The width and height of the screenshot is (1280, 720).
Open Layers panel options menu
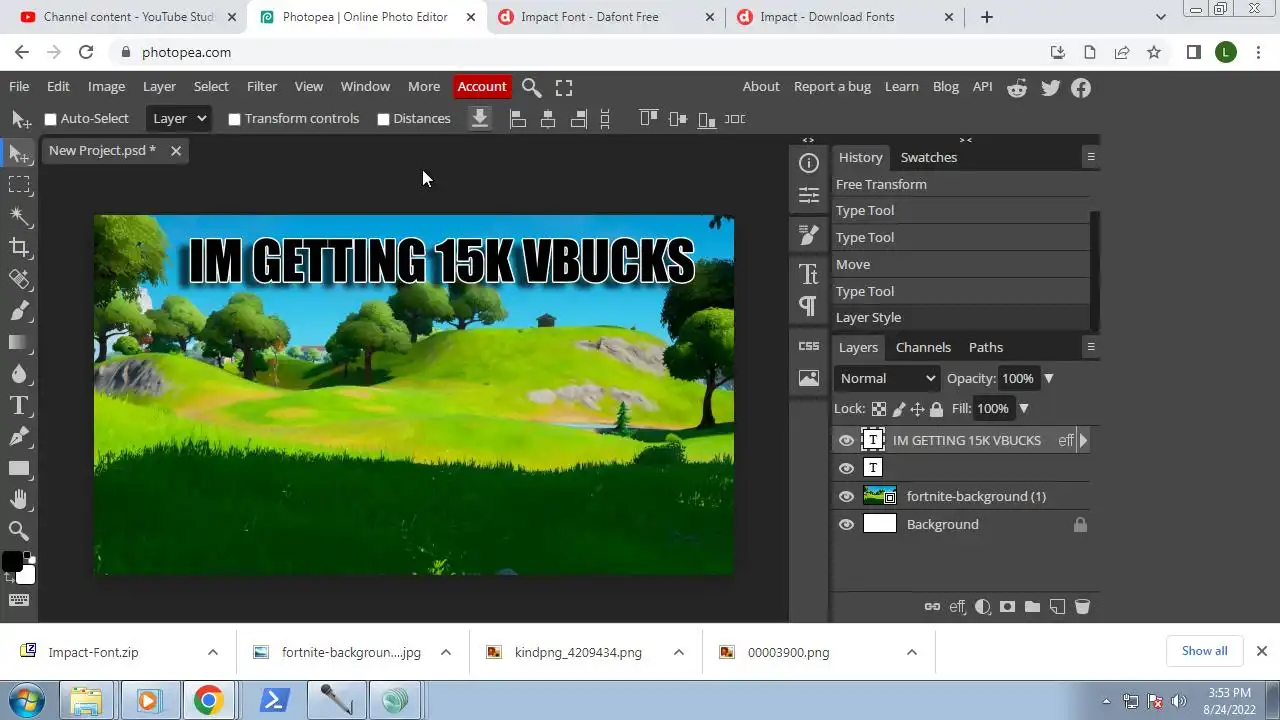1091,347
